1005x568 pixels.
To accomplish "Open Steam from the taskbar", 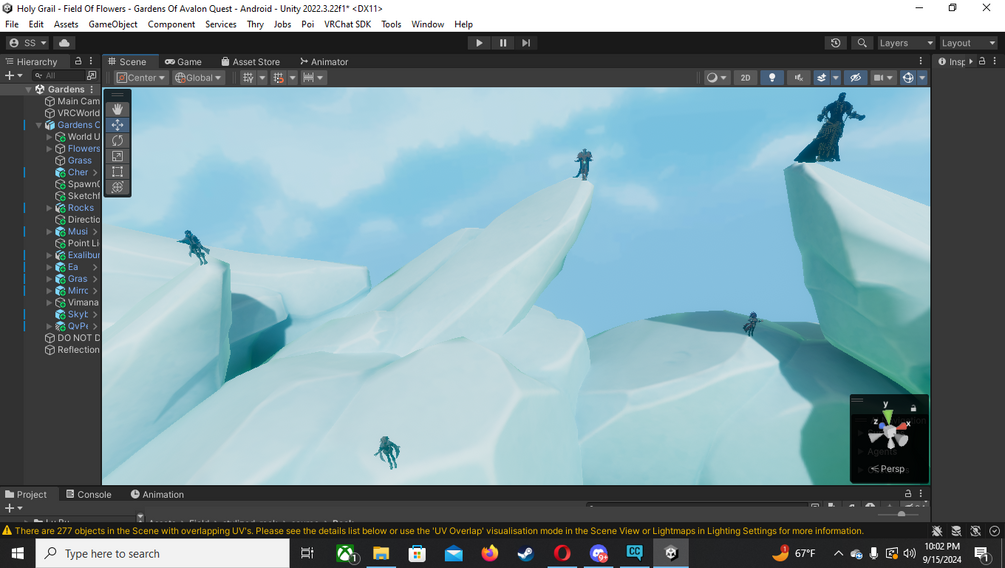I will tap(526, 553).
